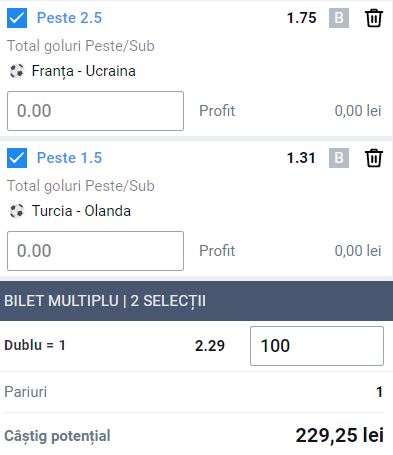The image size is (393, 455).
Task: Click the 1.75 odds value
Action: pos(301,18)
